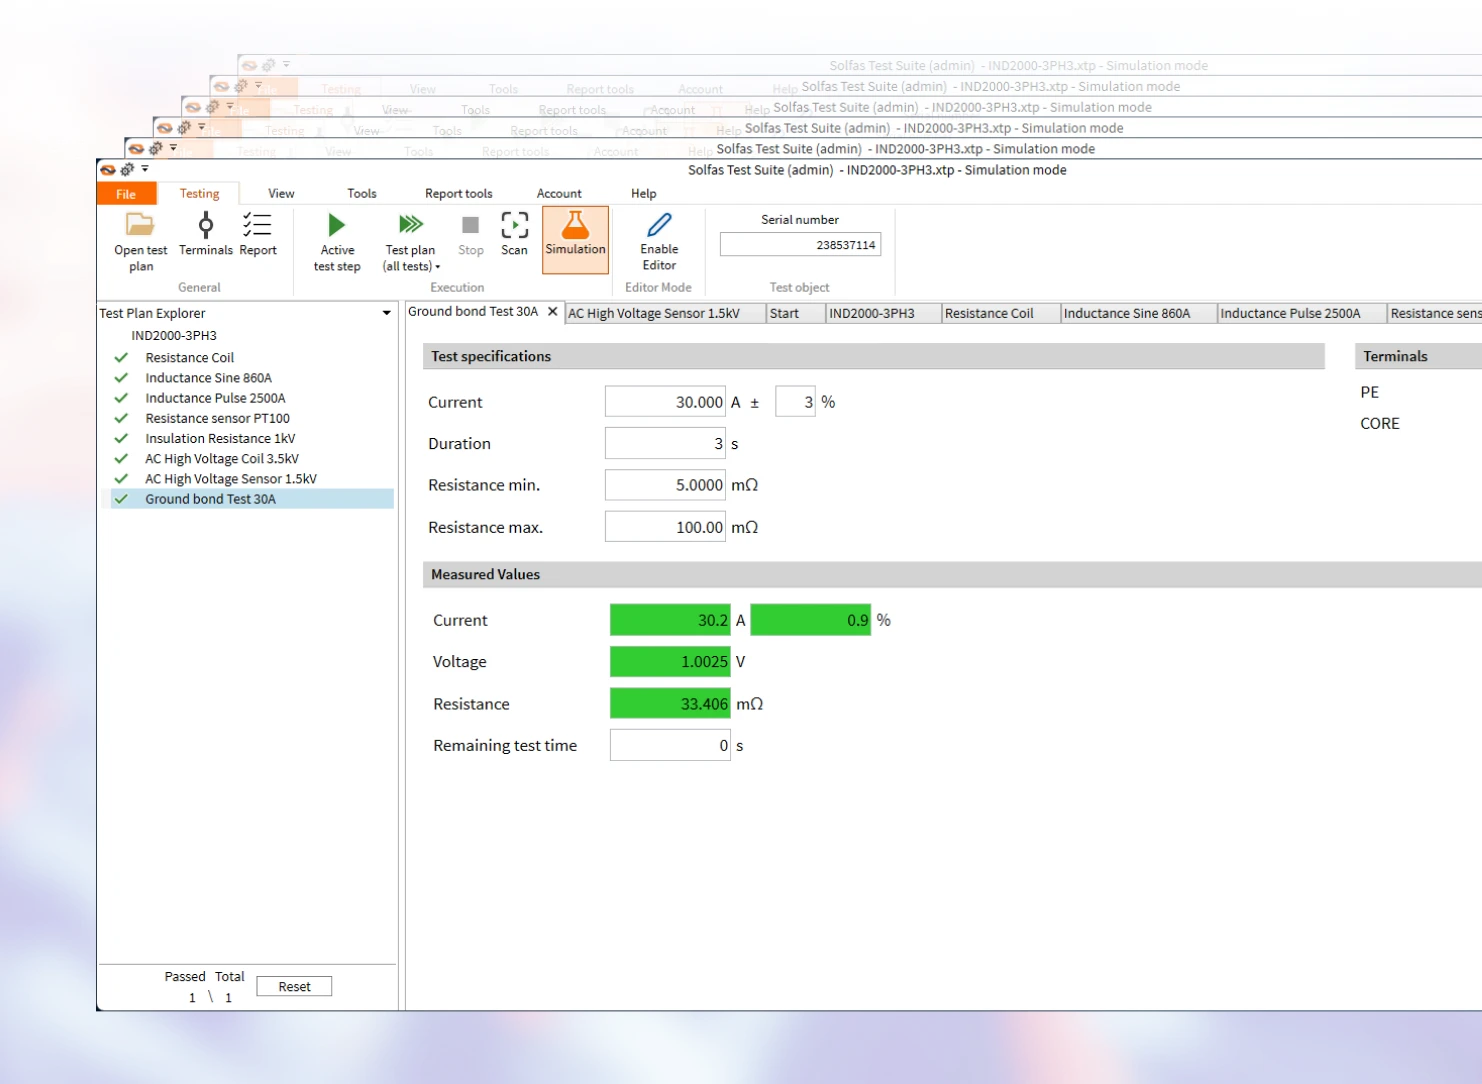
Task: Close the Ground bond Test 30A tab
Action: pos(552,312)
